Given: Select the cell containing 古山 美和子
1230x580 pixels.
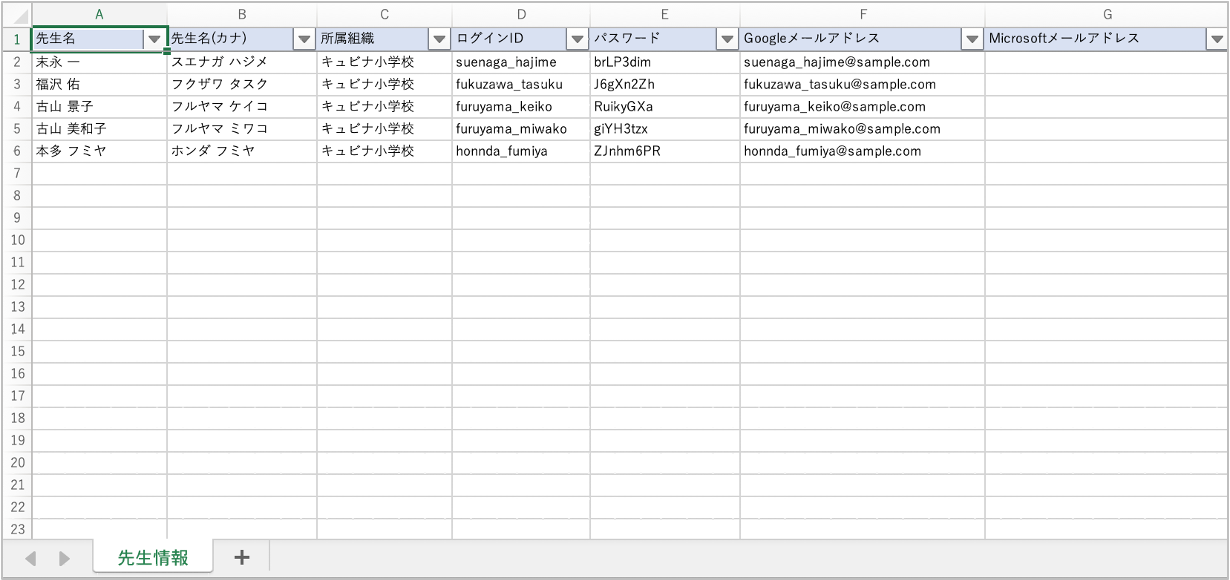Looking at the screenshot, I should (99, 129).
